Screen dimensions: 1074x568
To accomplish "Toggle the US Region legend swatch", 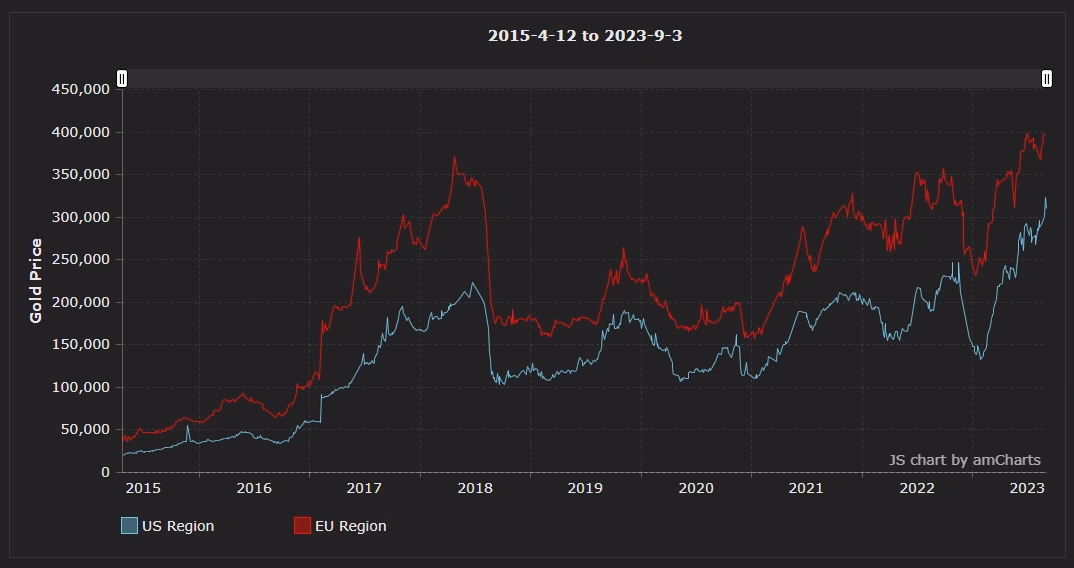I will click(129, 526).
